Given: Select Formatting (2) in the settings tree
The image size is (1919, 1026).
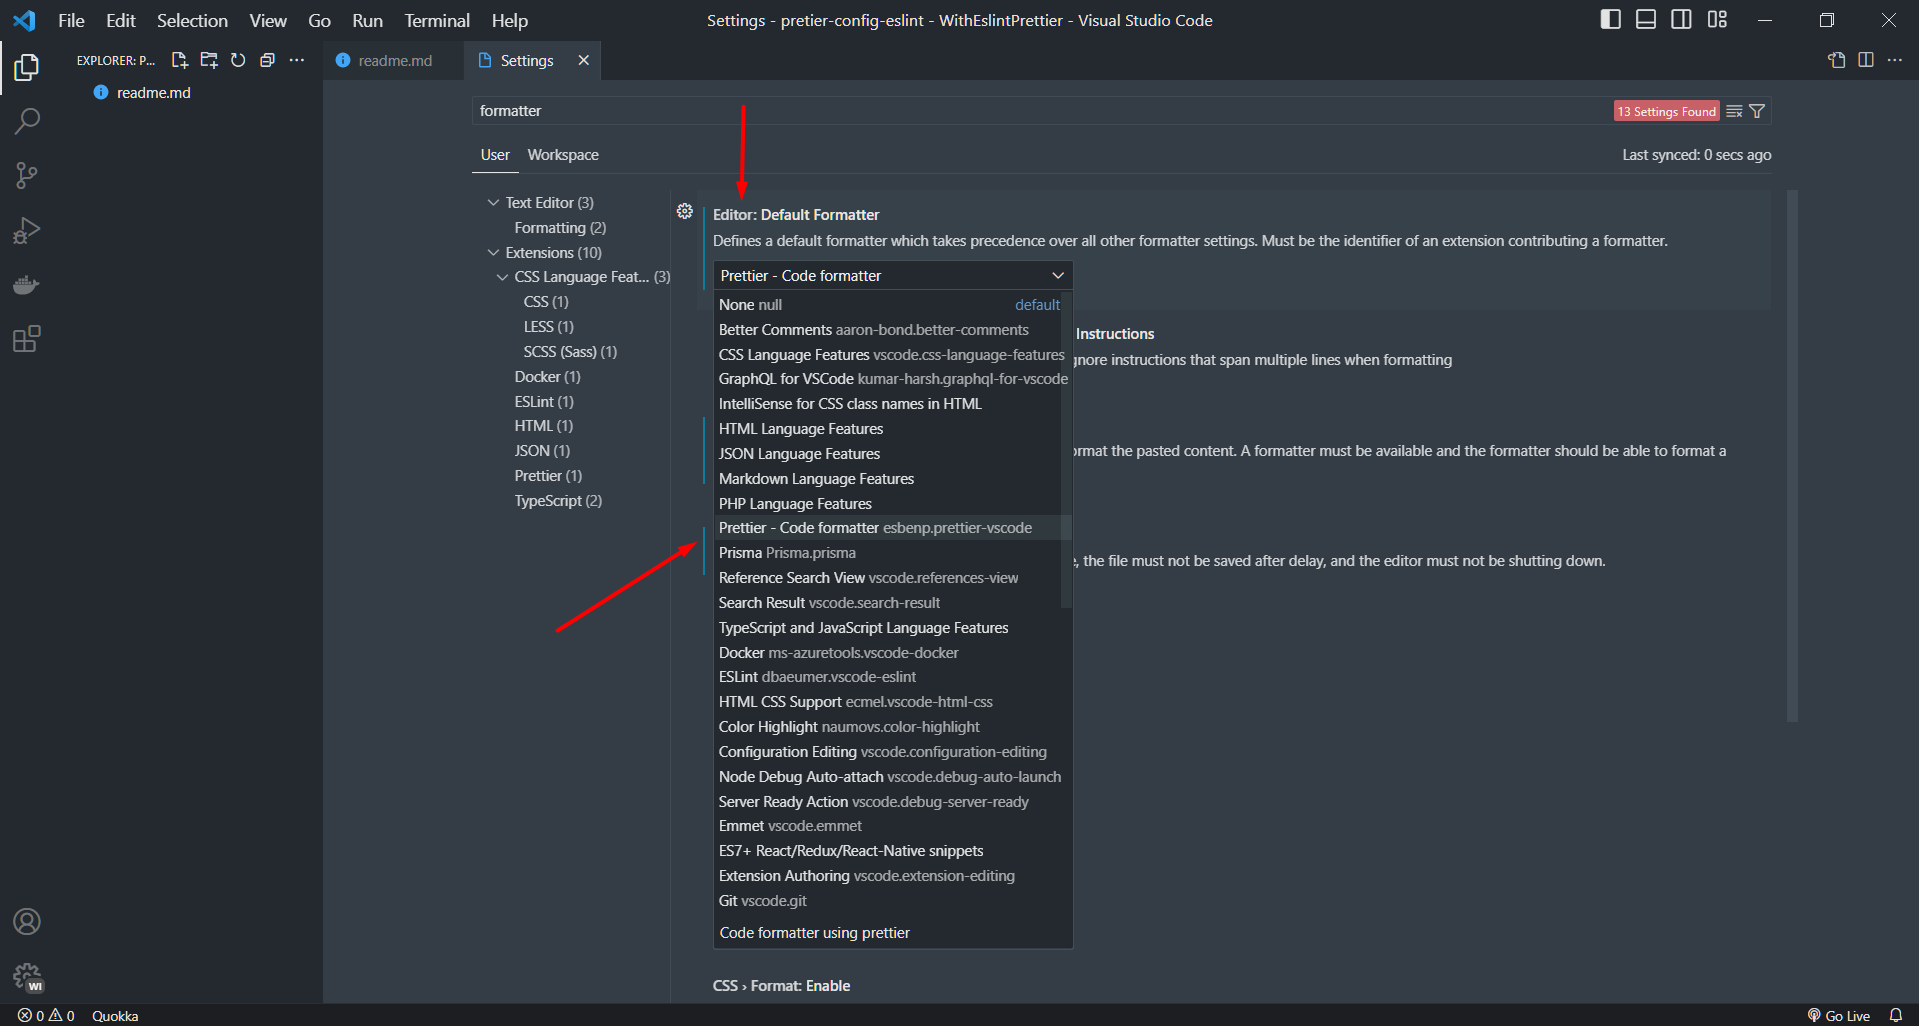Looking at the screenshot, I should pos(560,228).
